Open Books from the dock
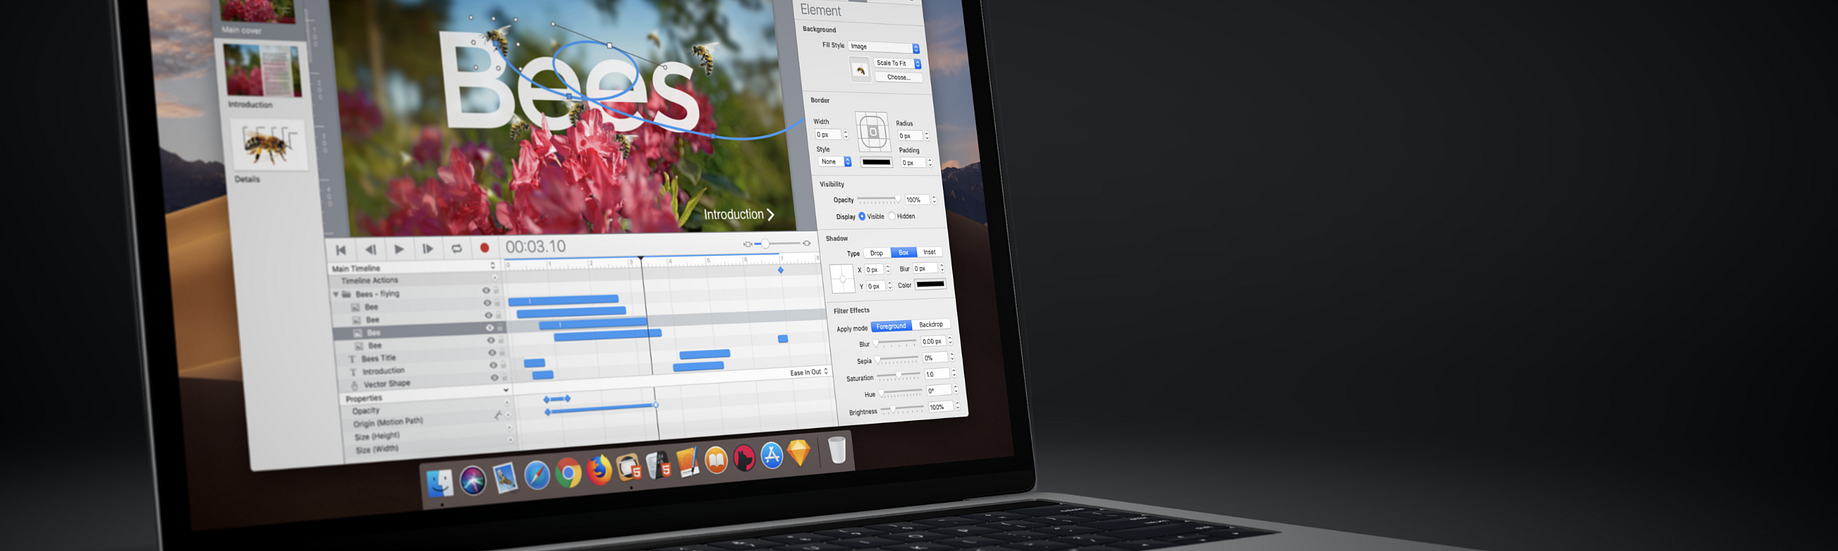This screenshot has width=1838, height=551. click(x=716, y=460)
